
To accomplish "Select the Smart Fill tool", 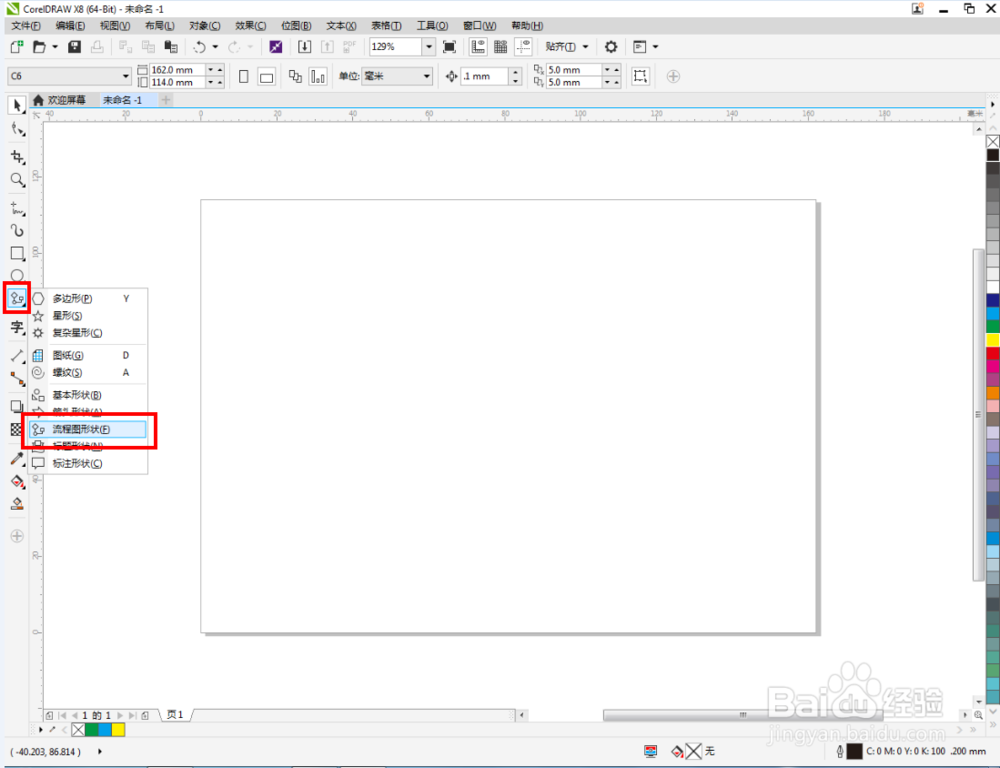I will point(18,504).
